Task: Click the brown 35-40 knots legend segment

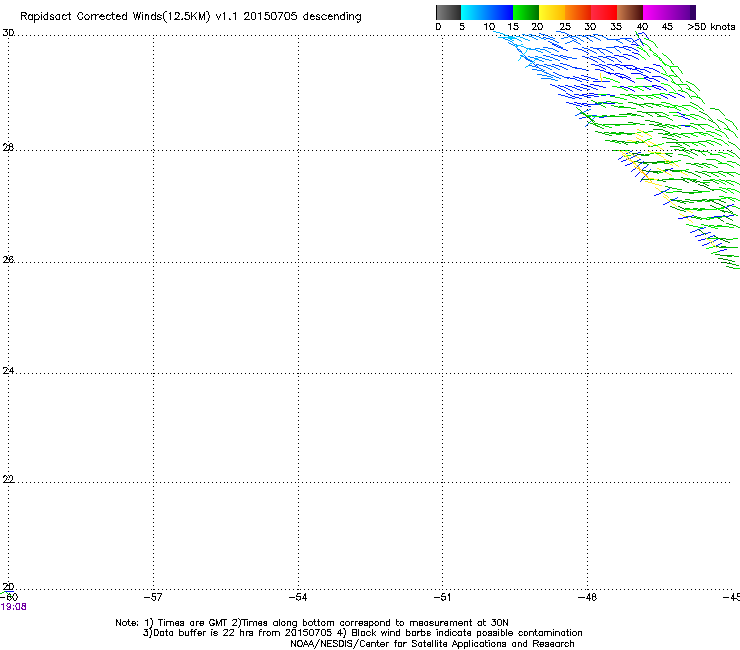Action: point(630,12)
